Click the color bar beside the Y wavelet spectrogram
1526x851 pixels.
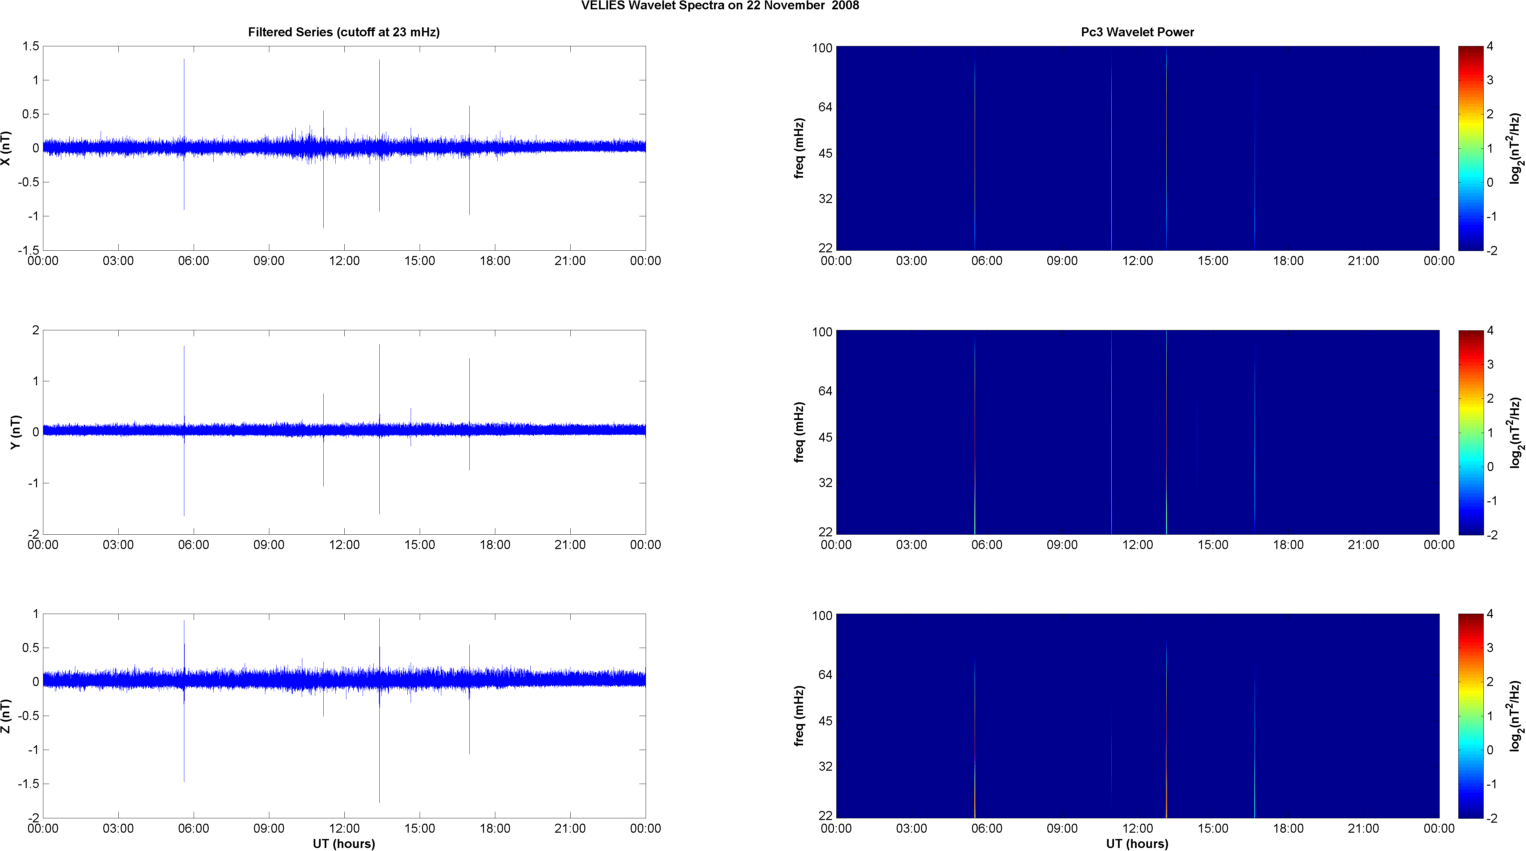(1470, 432)
